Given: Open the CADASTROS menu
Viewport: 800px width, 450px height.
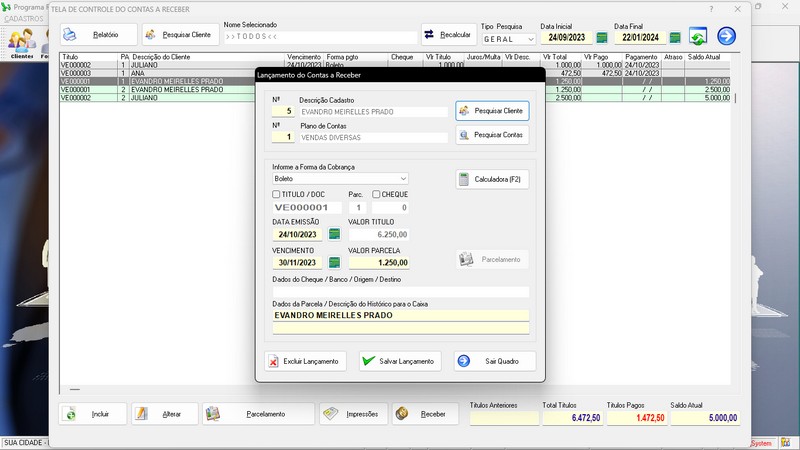Looking at the screenshot, I should 25,19.
